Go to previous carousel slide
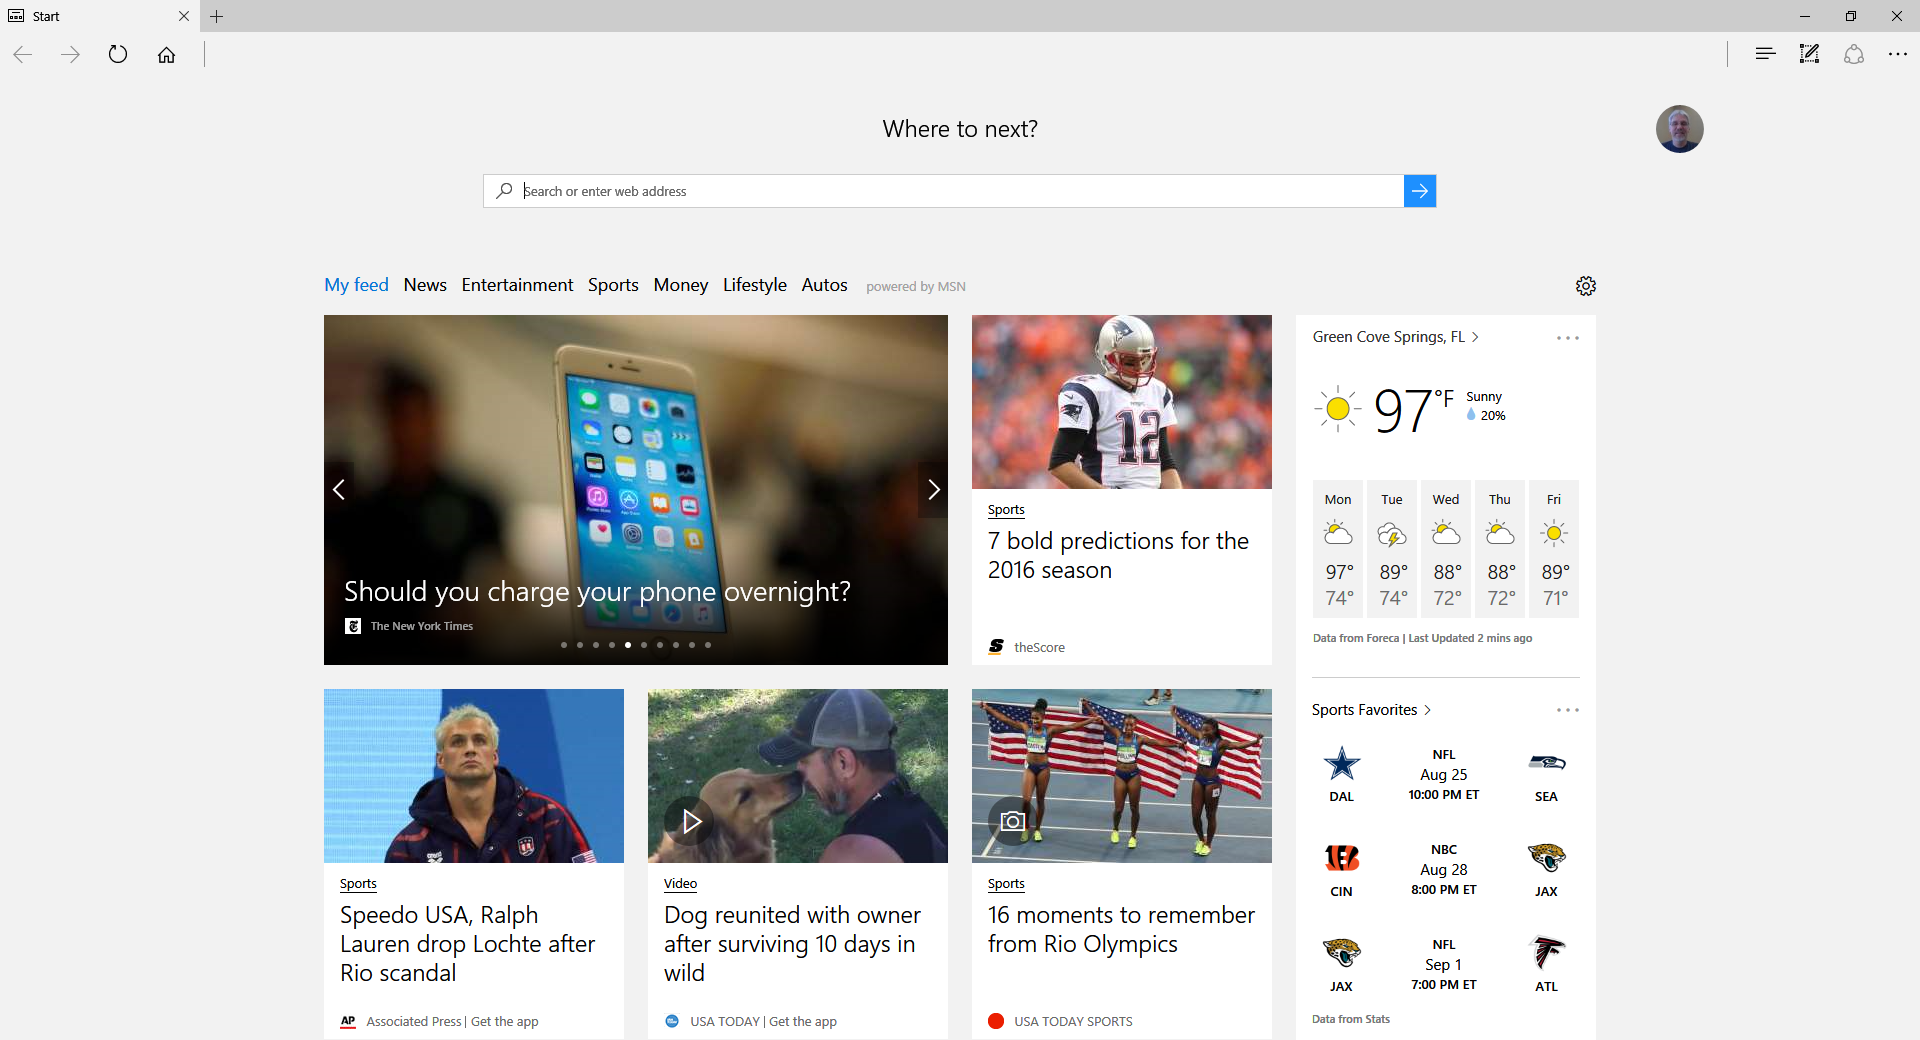The width and height of the screenshot is (1920, 1040). pos(339,489)
